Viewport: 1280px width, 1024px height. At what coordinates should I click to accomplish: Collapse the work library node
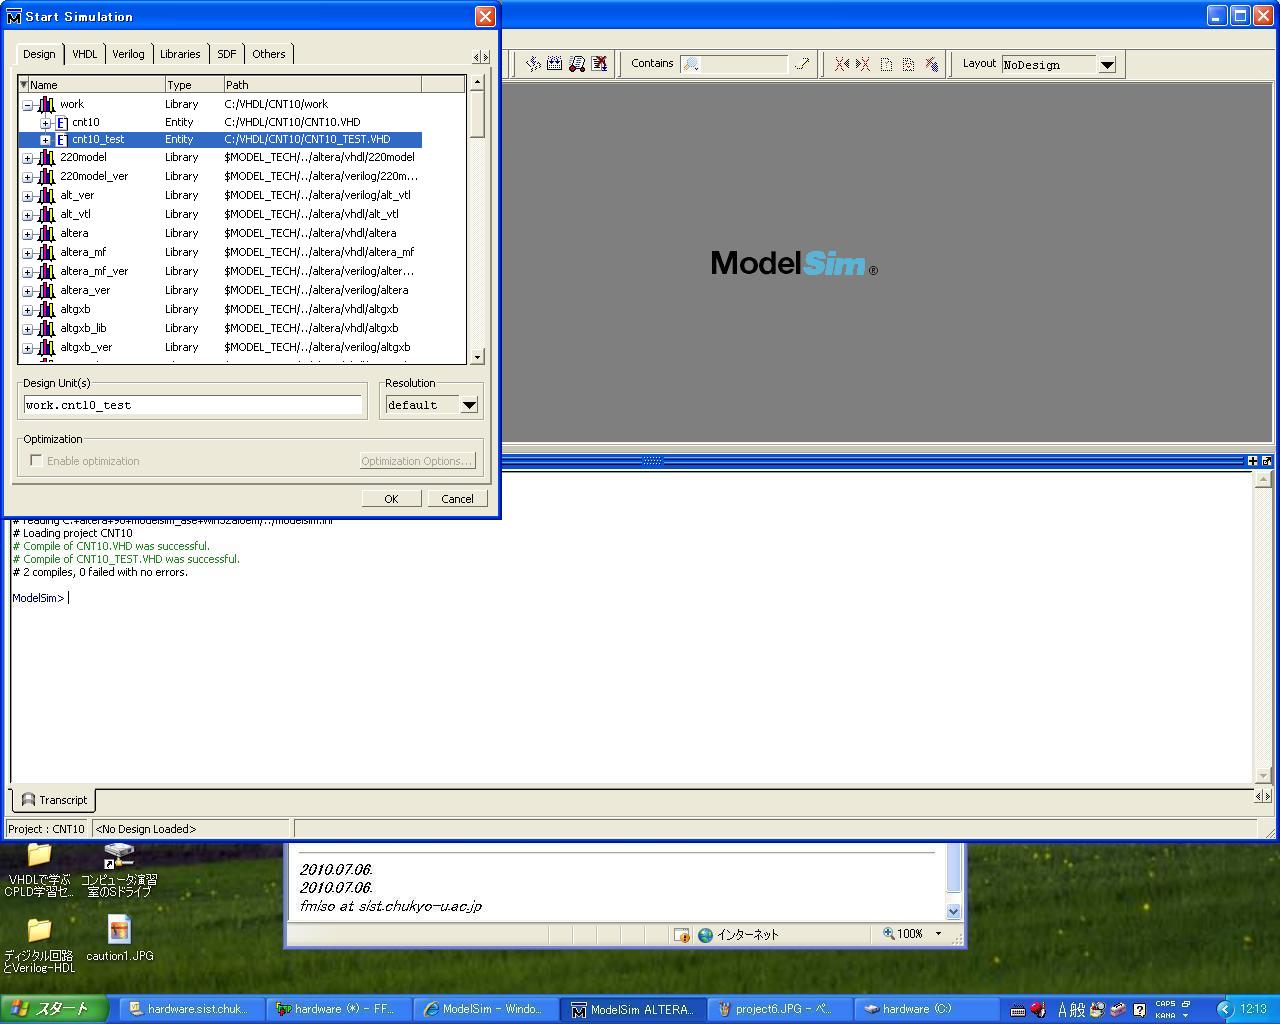28,105
